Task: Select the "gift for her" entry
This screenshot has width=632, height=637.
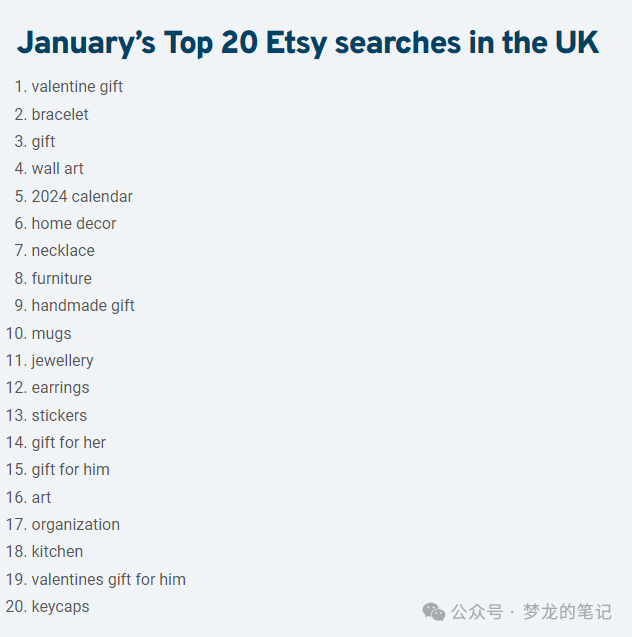Action: [68, 443]
